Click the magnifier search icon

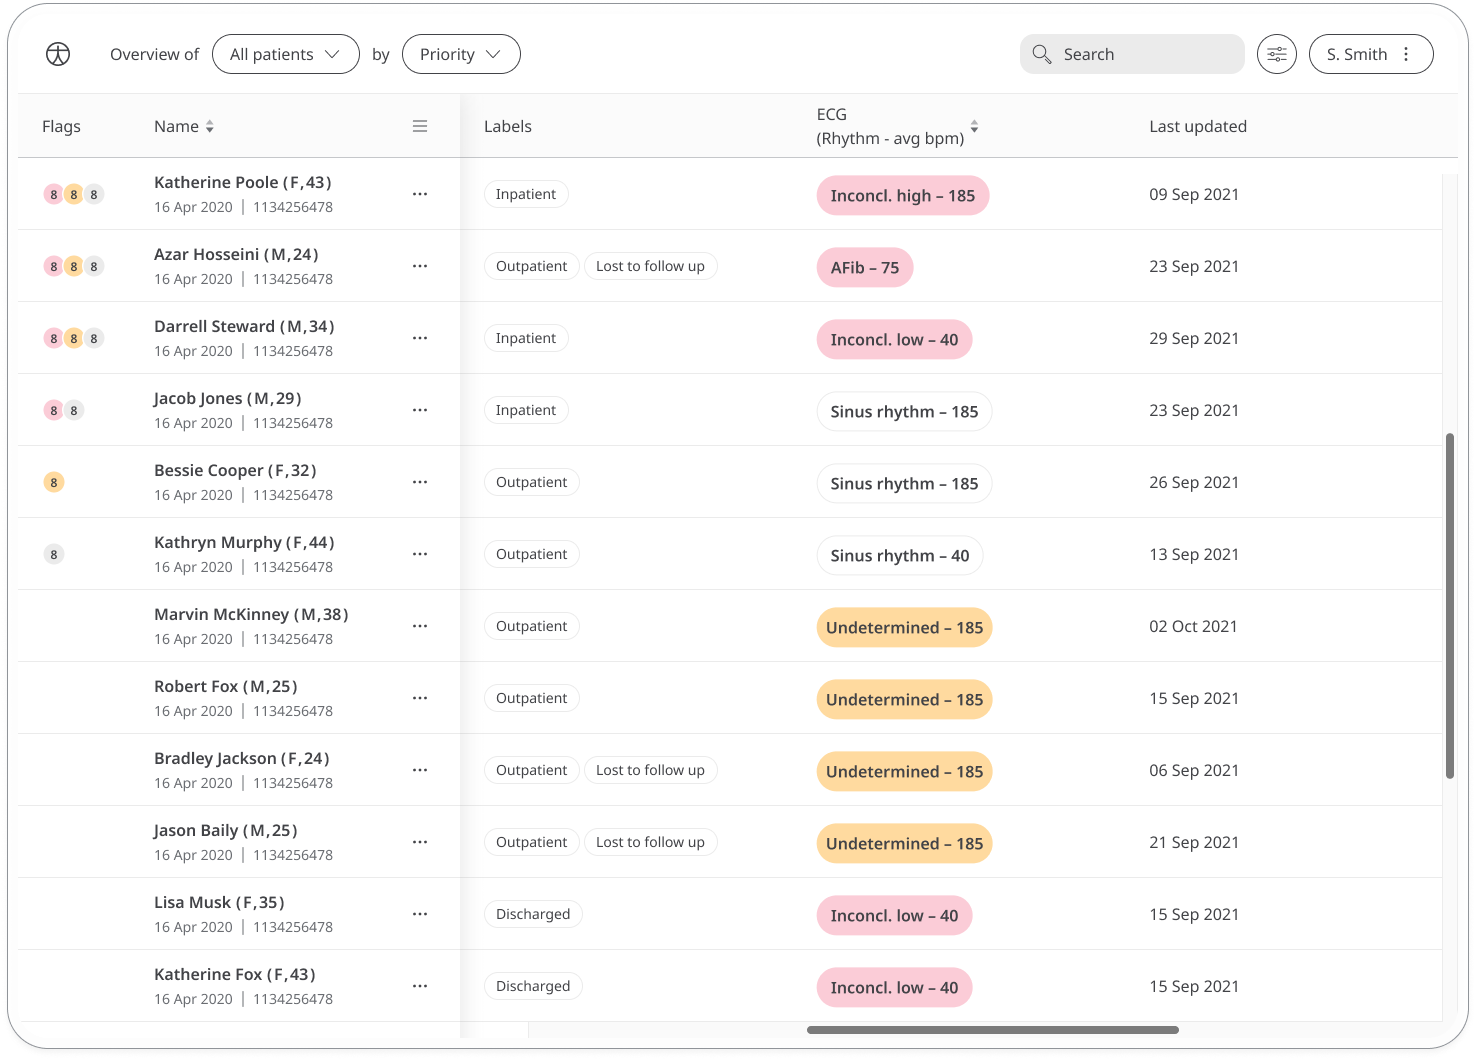(x=1042, y=54)
